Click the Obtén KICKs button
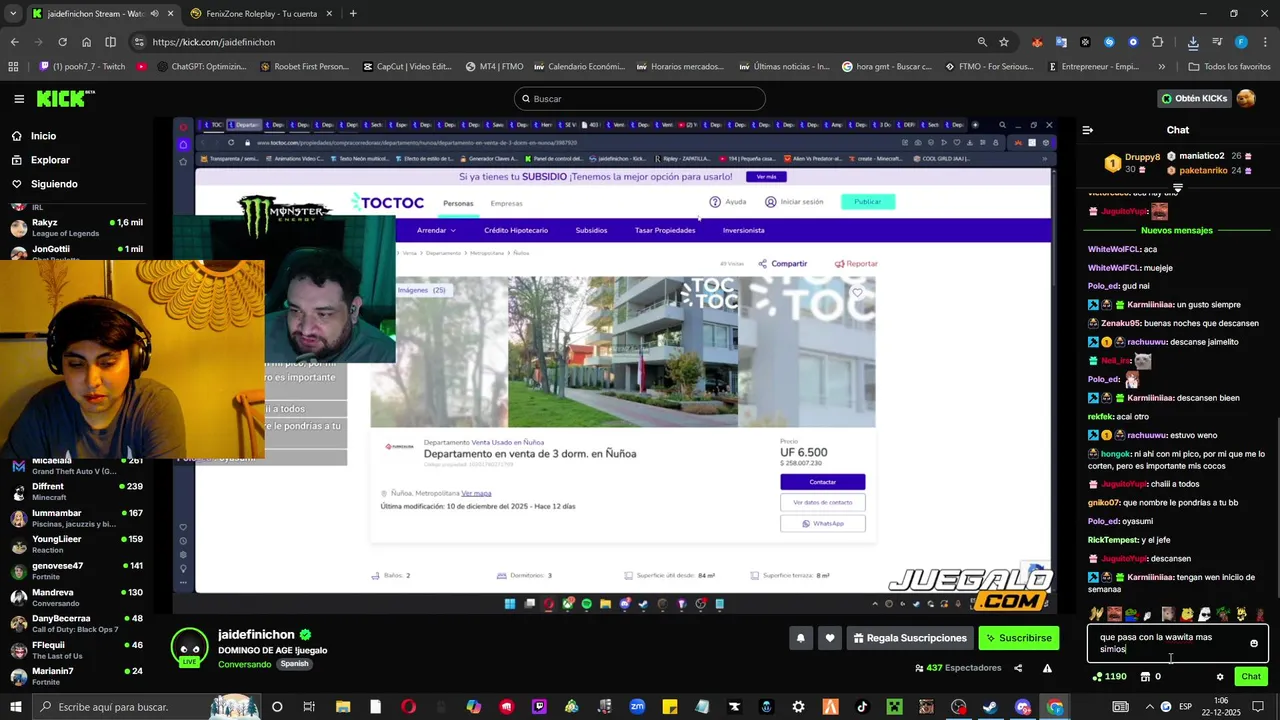Viewport: 1280px width, 720px height. pyautogui.click(x=1194, y=98)
